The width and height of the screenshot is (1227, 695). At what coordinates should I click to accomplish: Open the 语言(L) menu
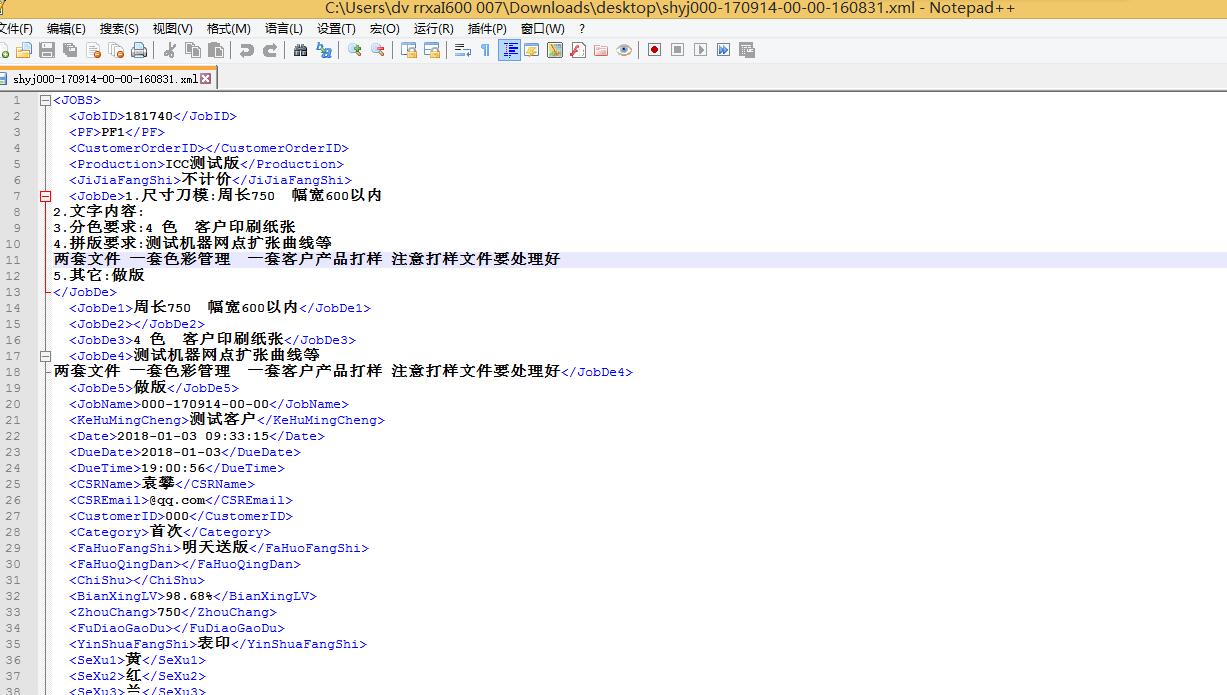(283, 28)
